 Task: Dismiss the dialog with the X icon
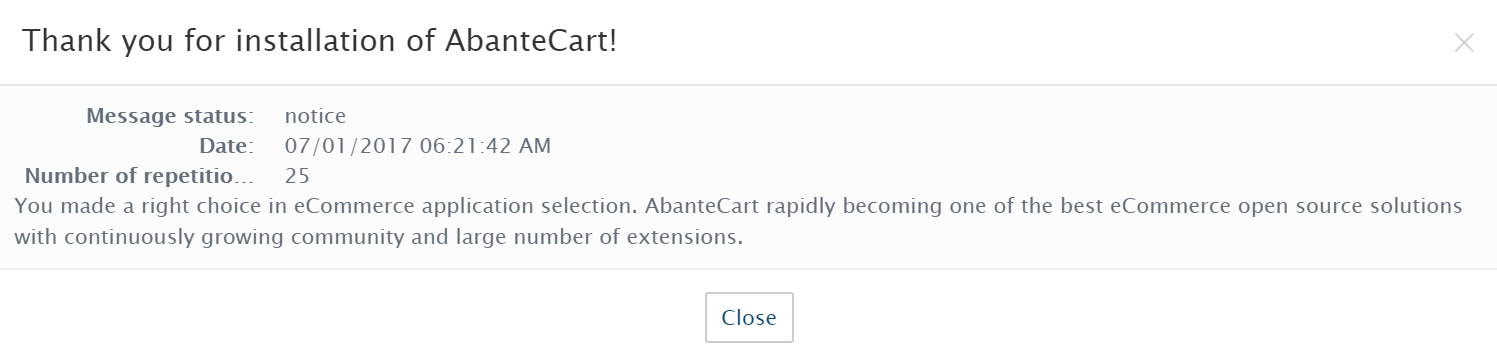click(1464, 43)
